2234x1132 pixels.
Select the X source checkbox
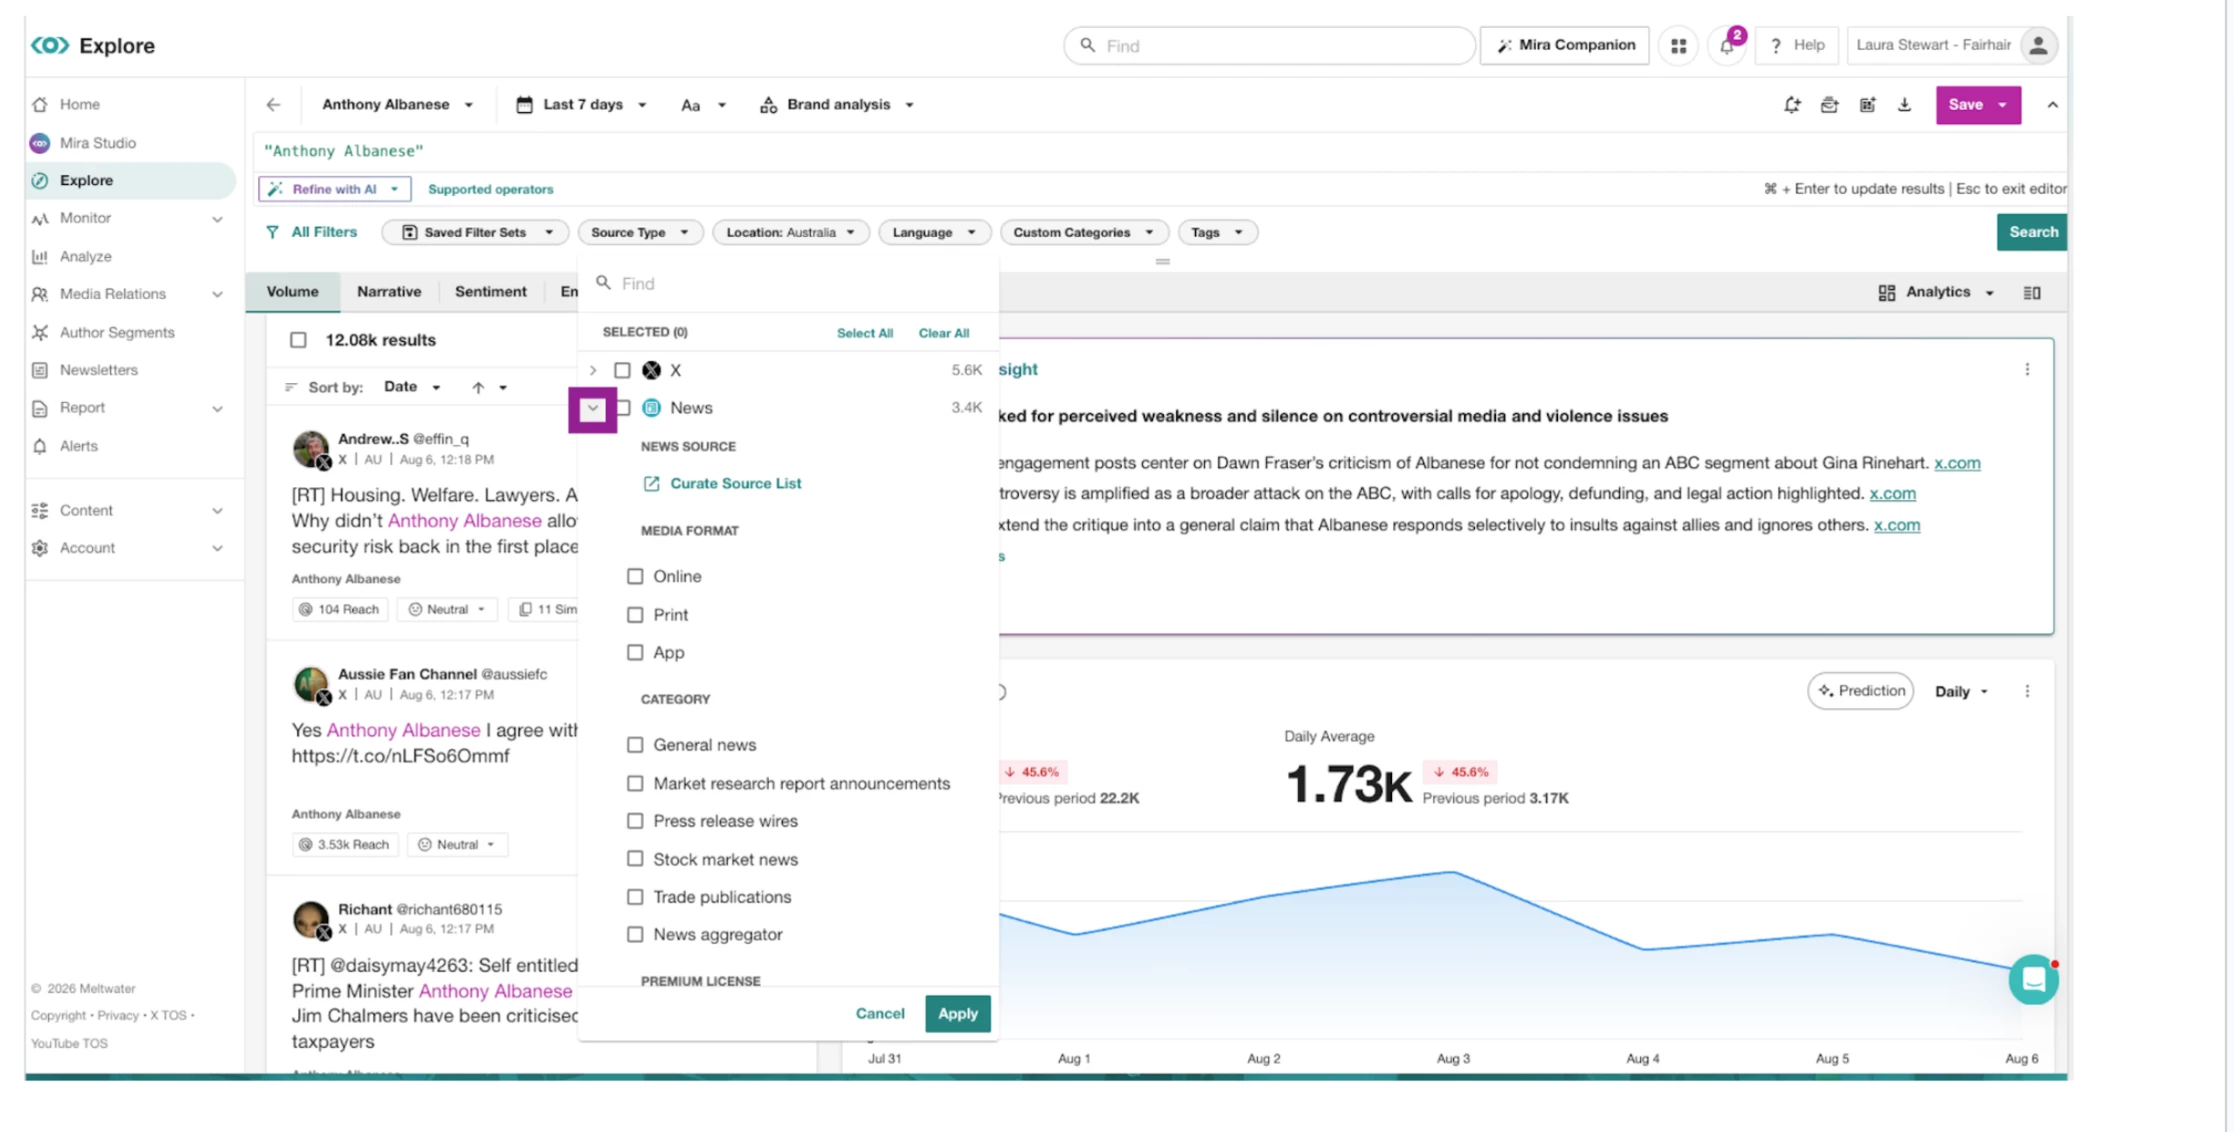click(622, 370)
